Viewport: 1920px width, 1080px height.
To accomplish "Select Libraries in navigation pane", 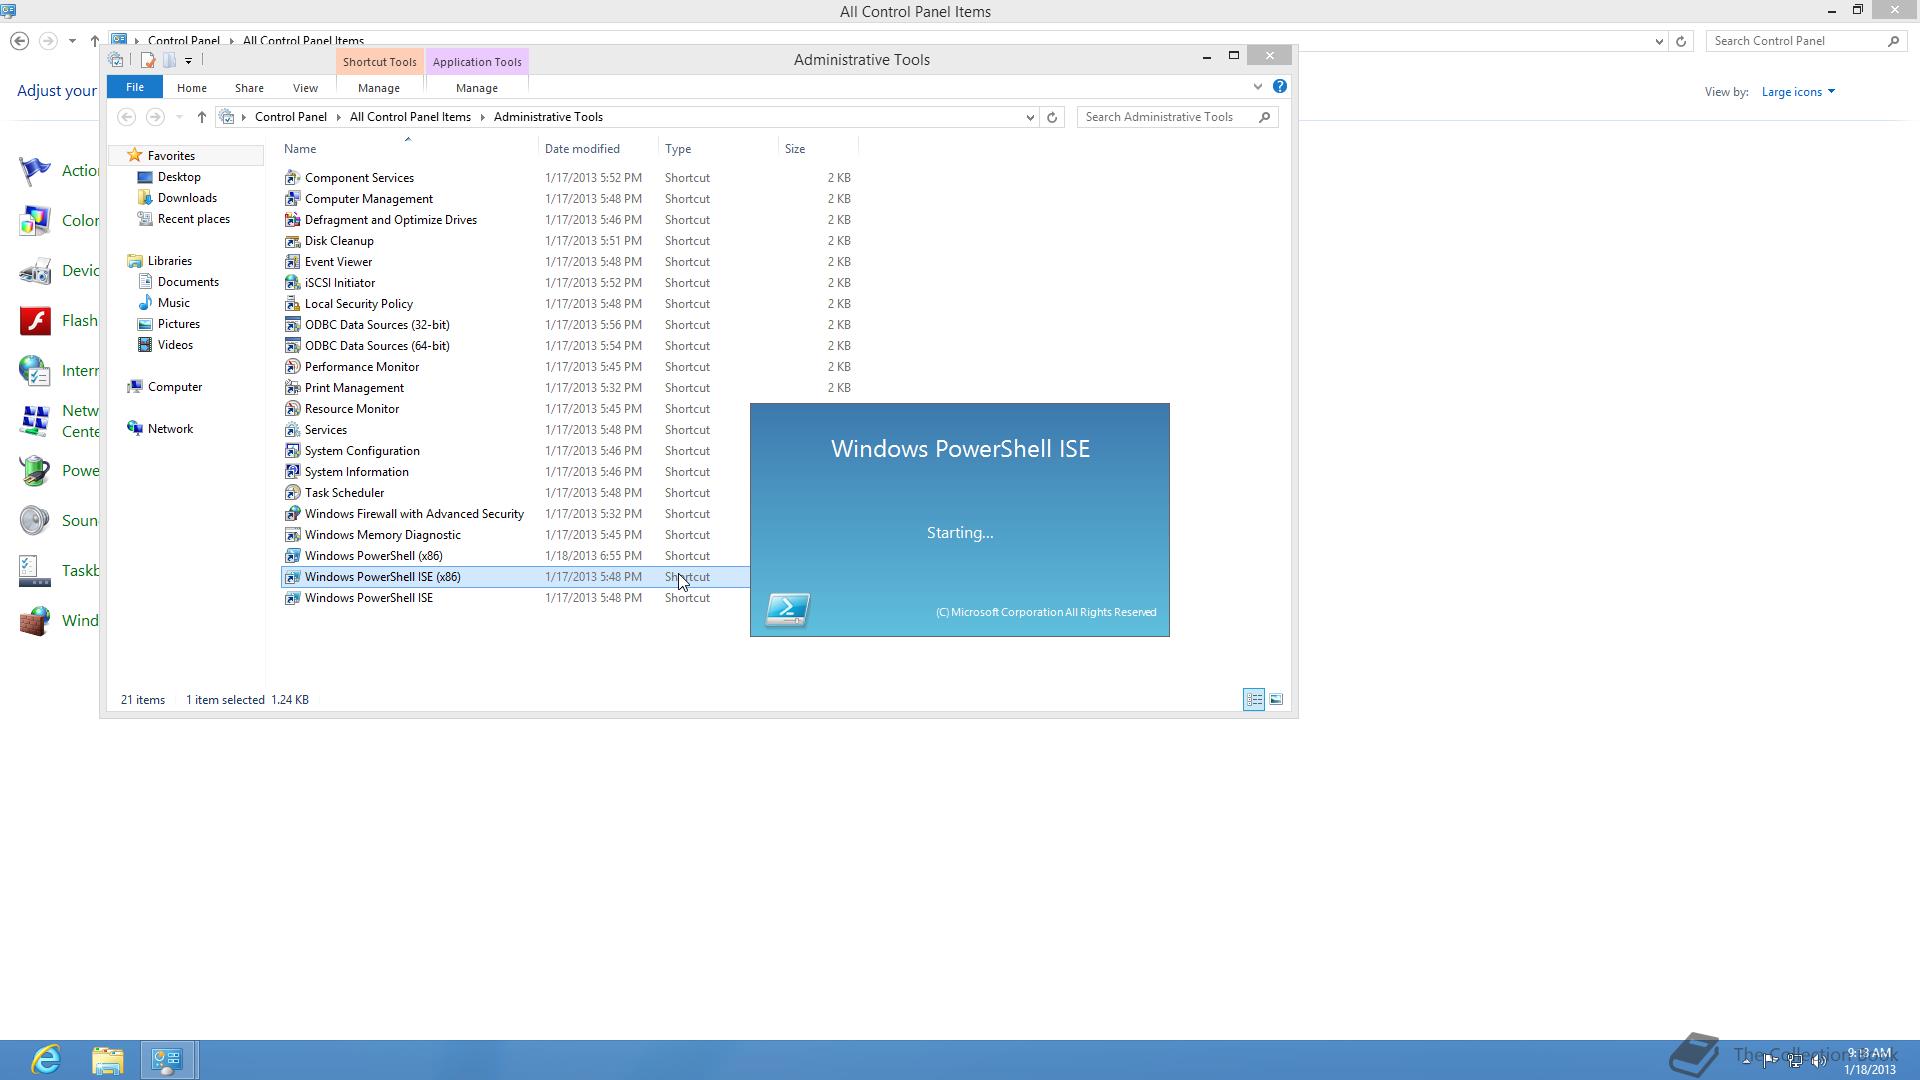I will click(169, 261).
